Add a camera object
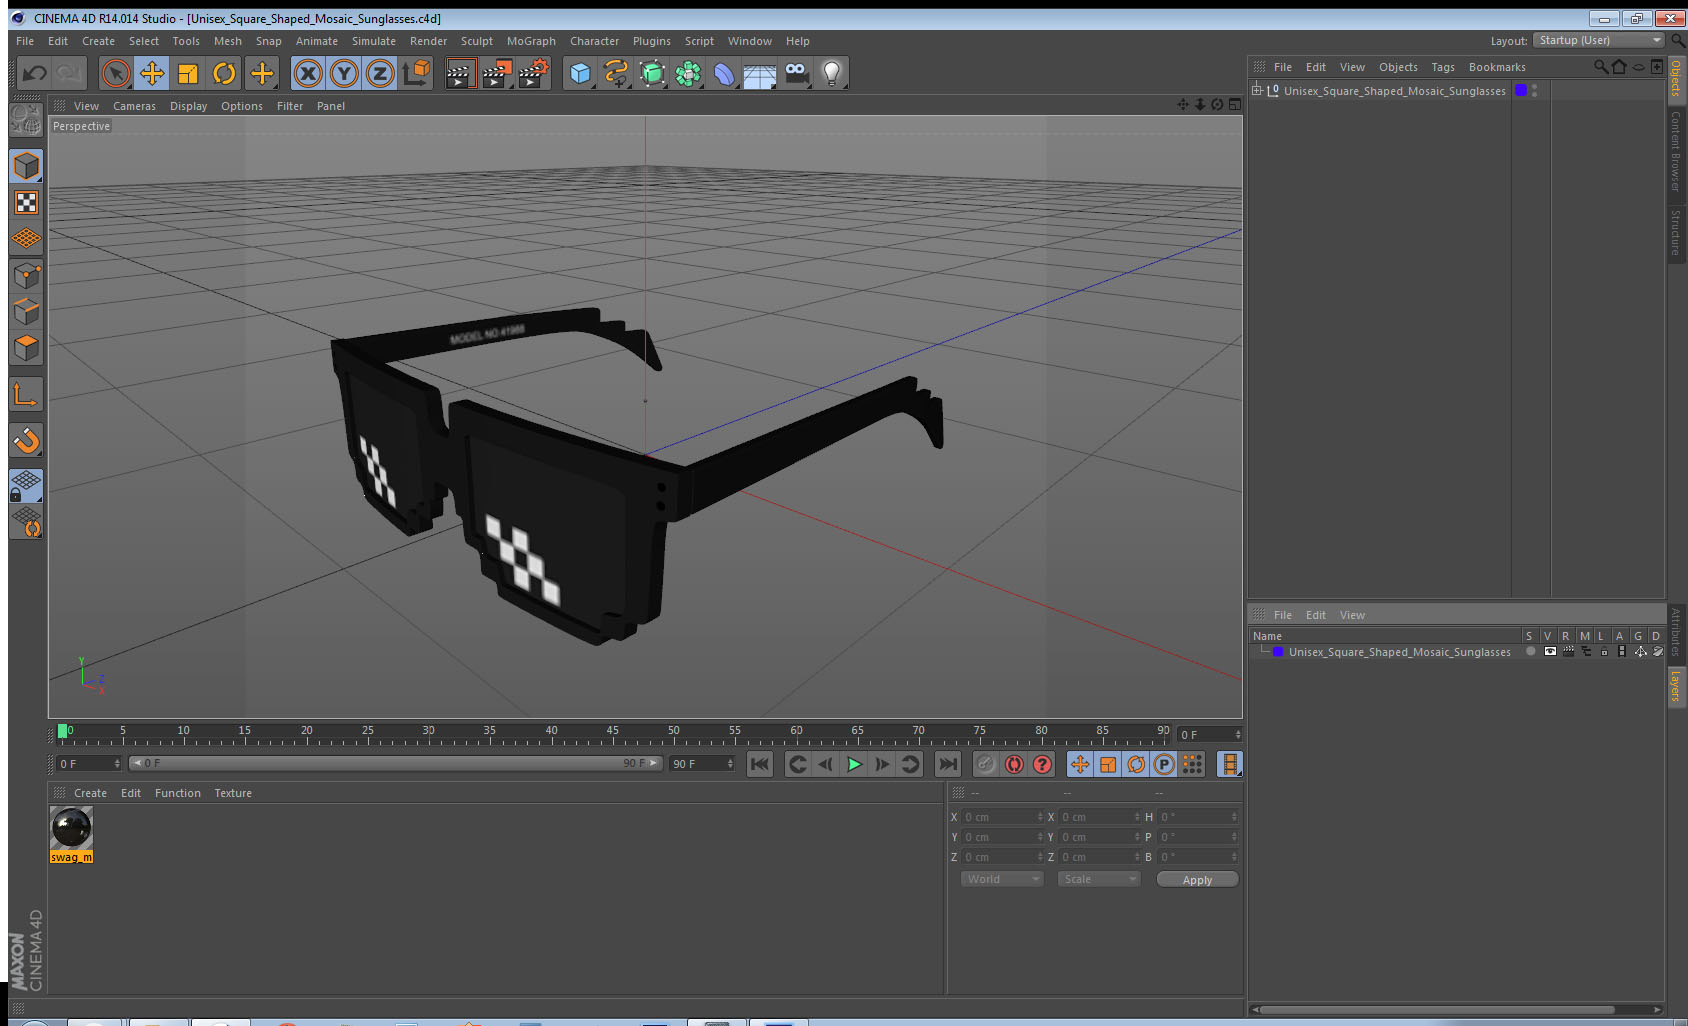This screenshot has width=1688, height=1026. (796, 73)
